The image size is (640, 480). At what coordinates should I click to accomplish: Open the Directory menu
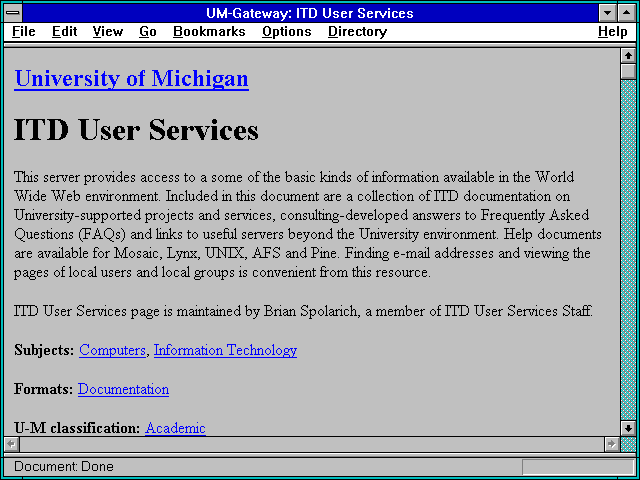tap(358, 32)
